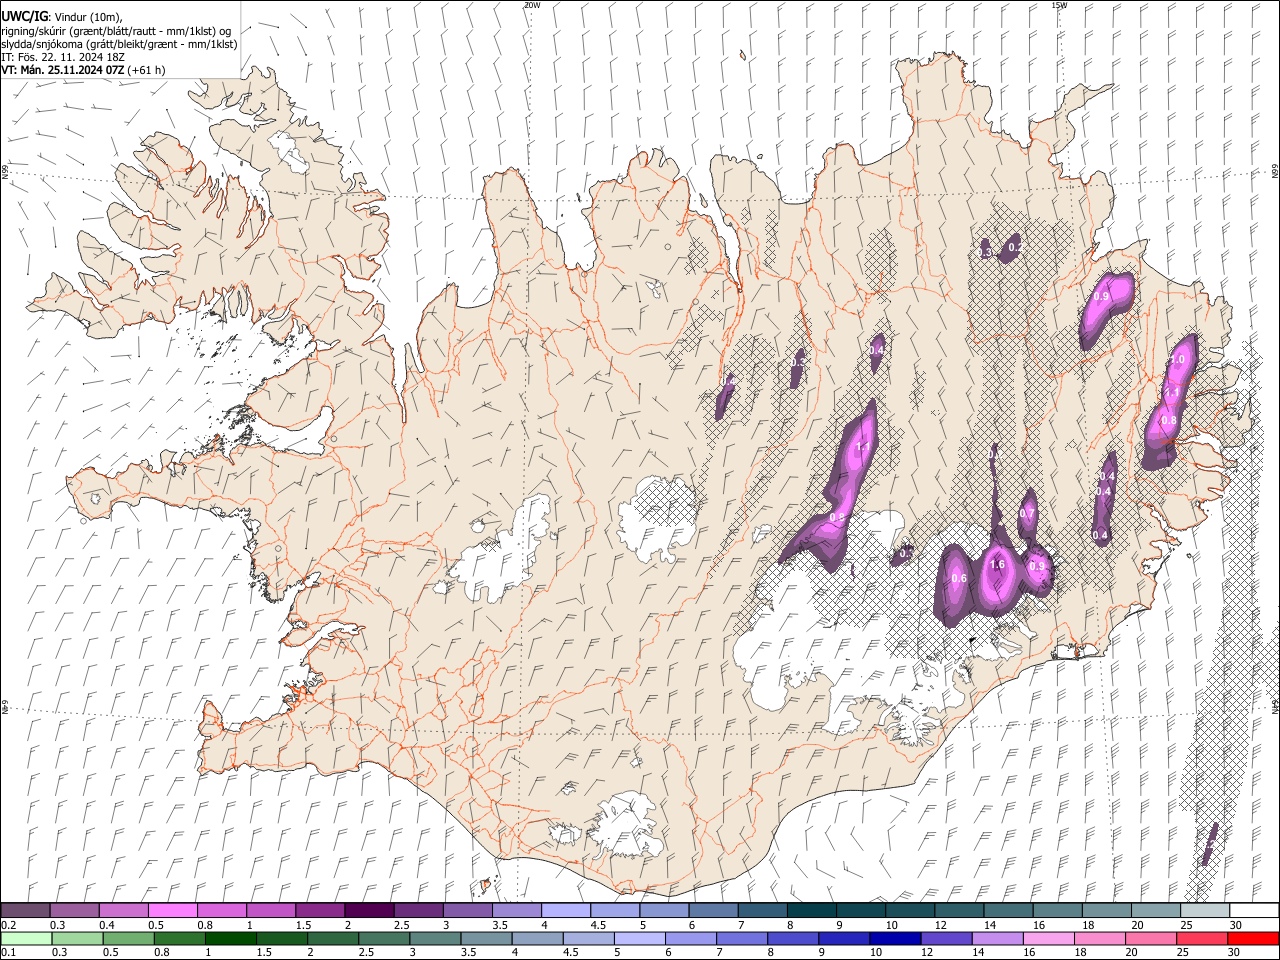Pick the deep blue swatch labeled 10 in lower legend
The width and height of the screenshot is (1280, 960).
click(894, 938)
